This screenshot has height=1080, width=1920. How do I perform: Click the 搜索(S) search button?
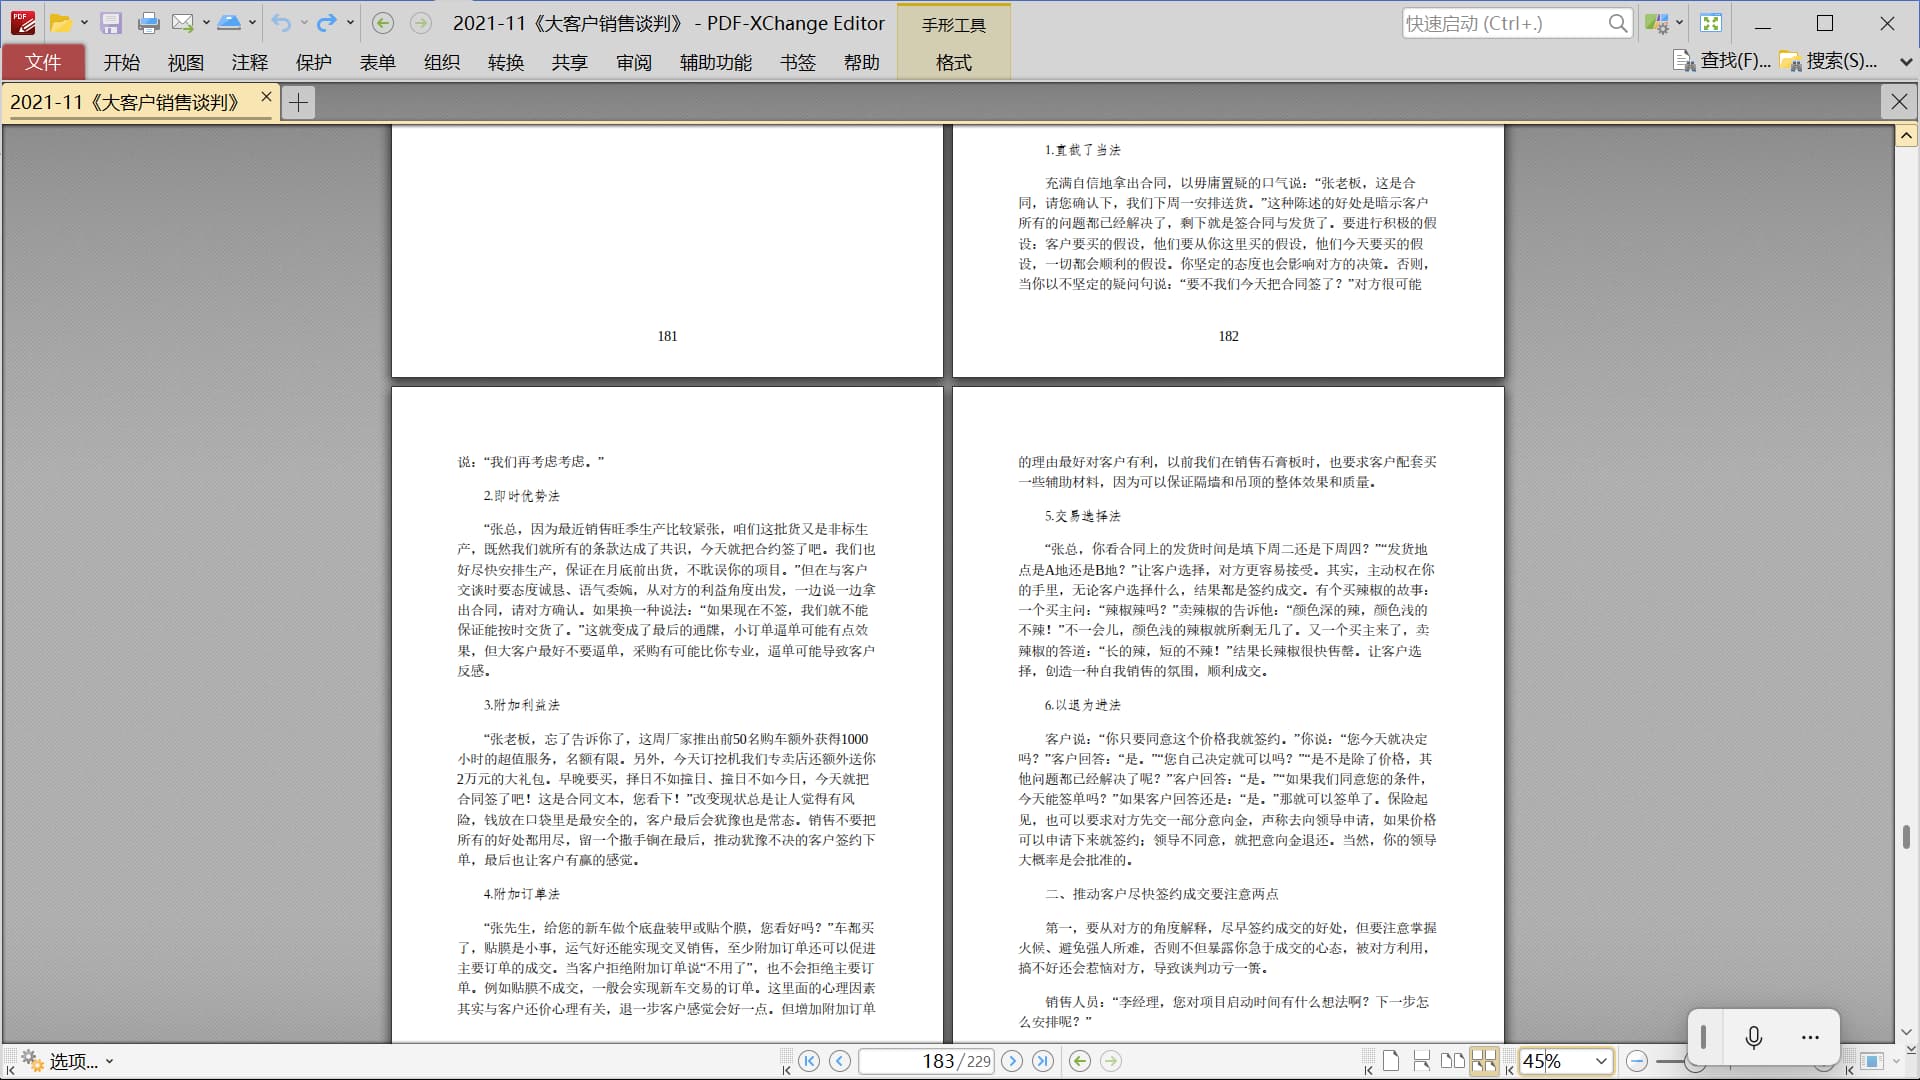(1828, 61)
